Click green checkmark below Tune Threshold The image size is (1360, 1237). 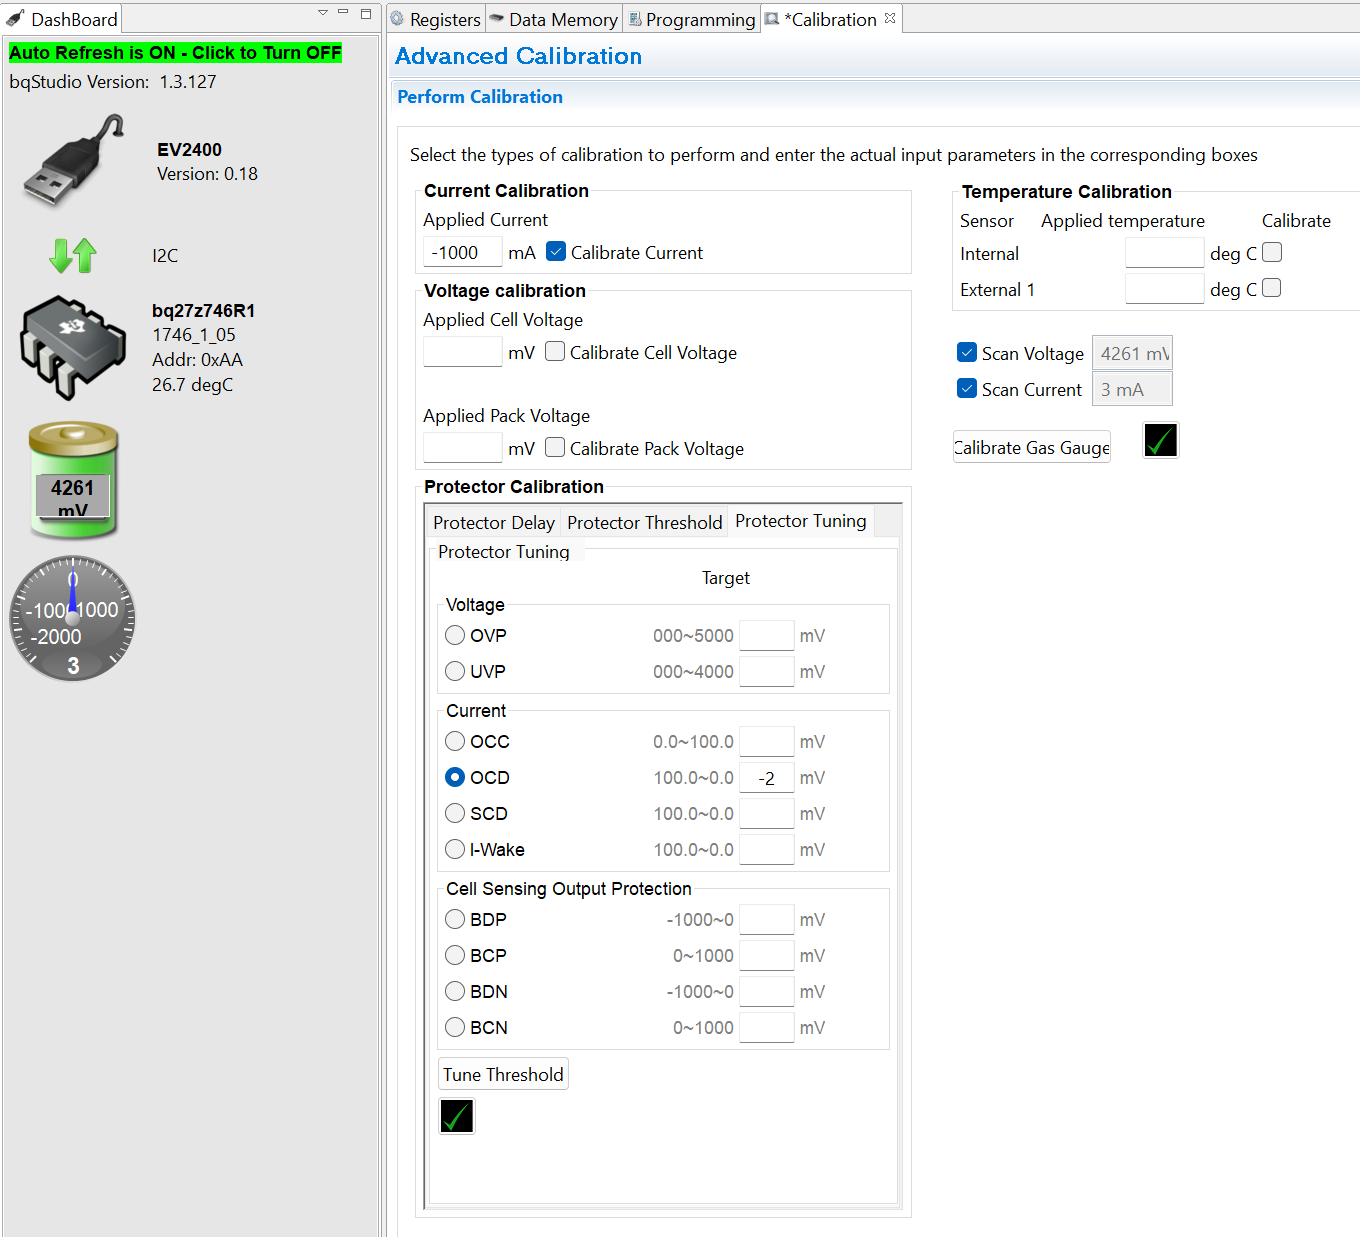tap(457, 1116)
